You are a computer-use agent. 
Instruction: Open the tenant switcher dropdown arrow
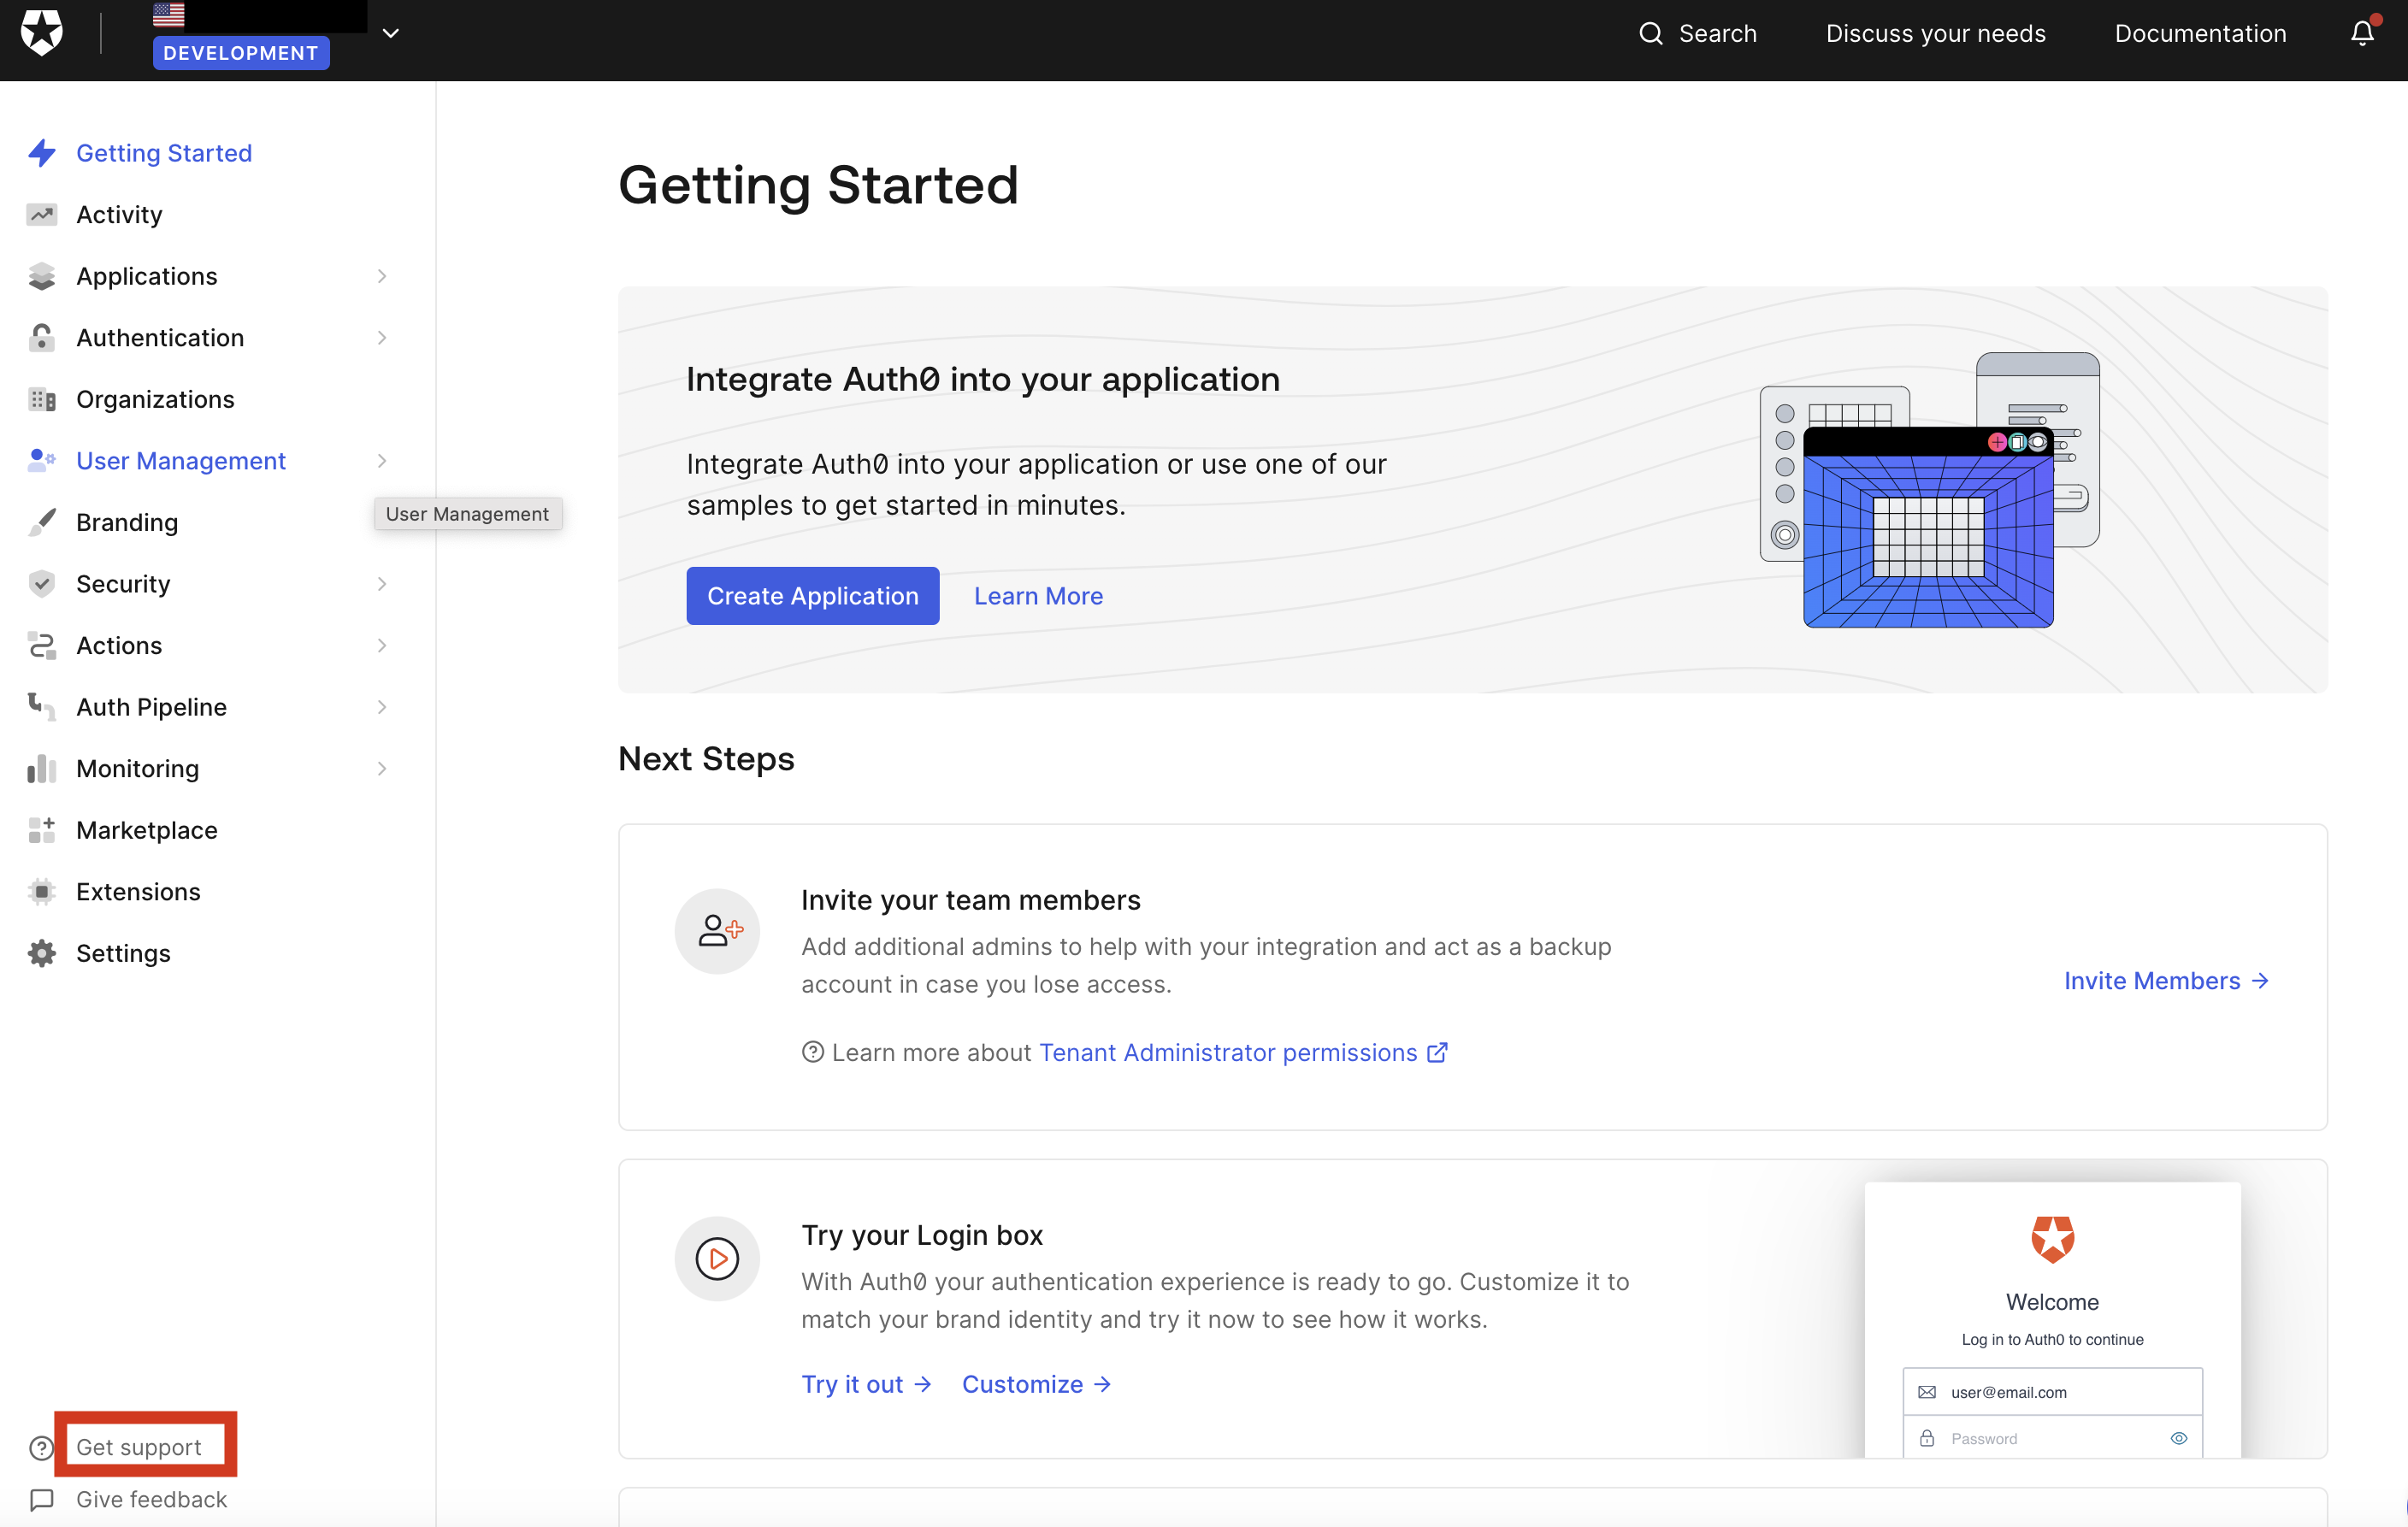391,33
